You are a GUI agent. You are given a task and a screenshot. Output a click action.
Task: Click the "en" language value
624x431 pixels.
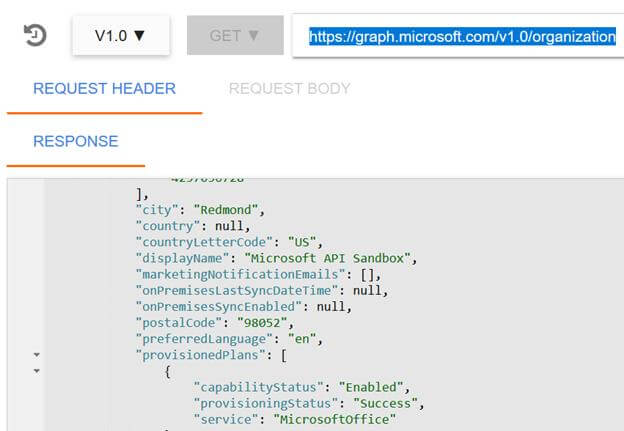coord(302,339)
